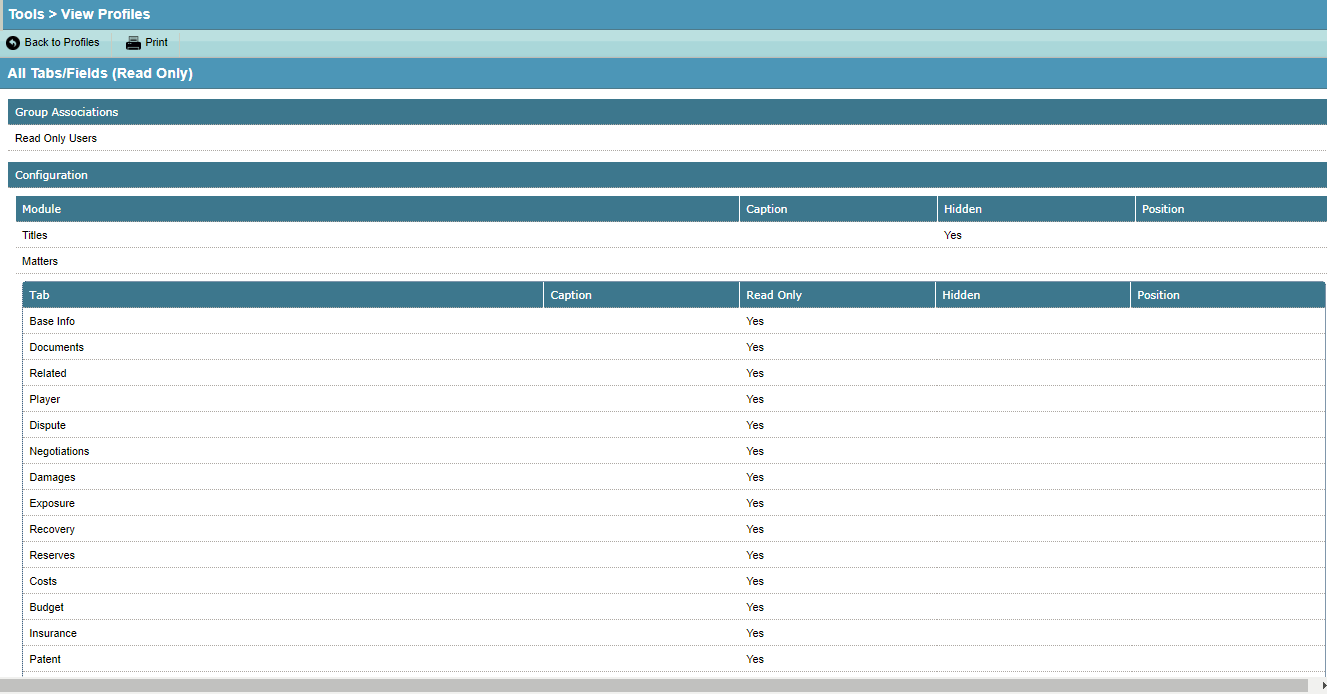This screenshot has width=1327, height=694.
Task: Open the Player tab entry
Action: point(44,399)
